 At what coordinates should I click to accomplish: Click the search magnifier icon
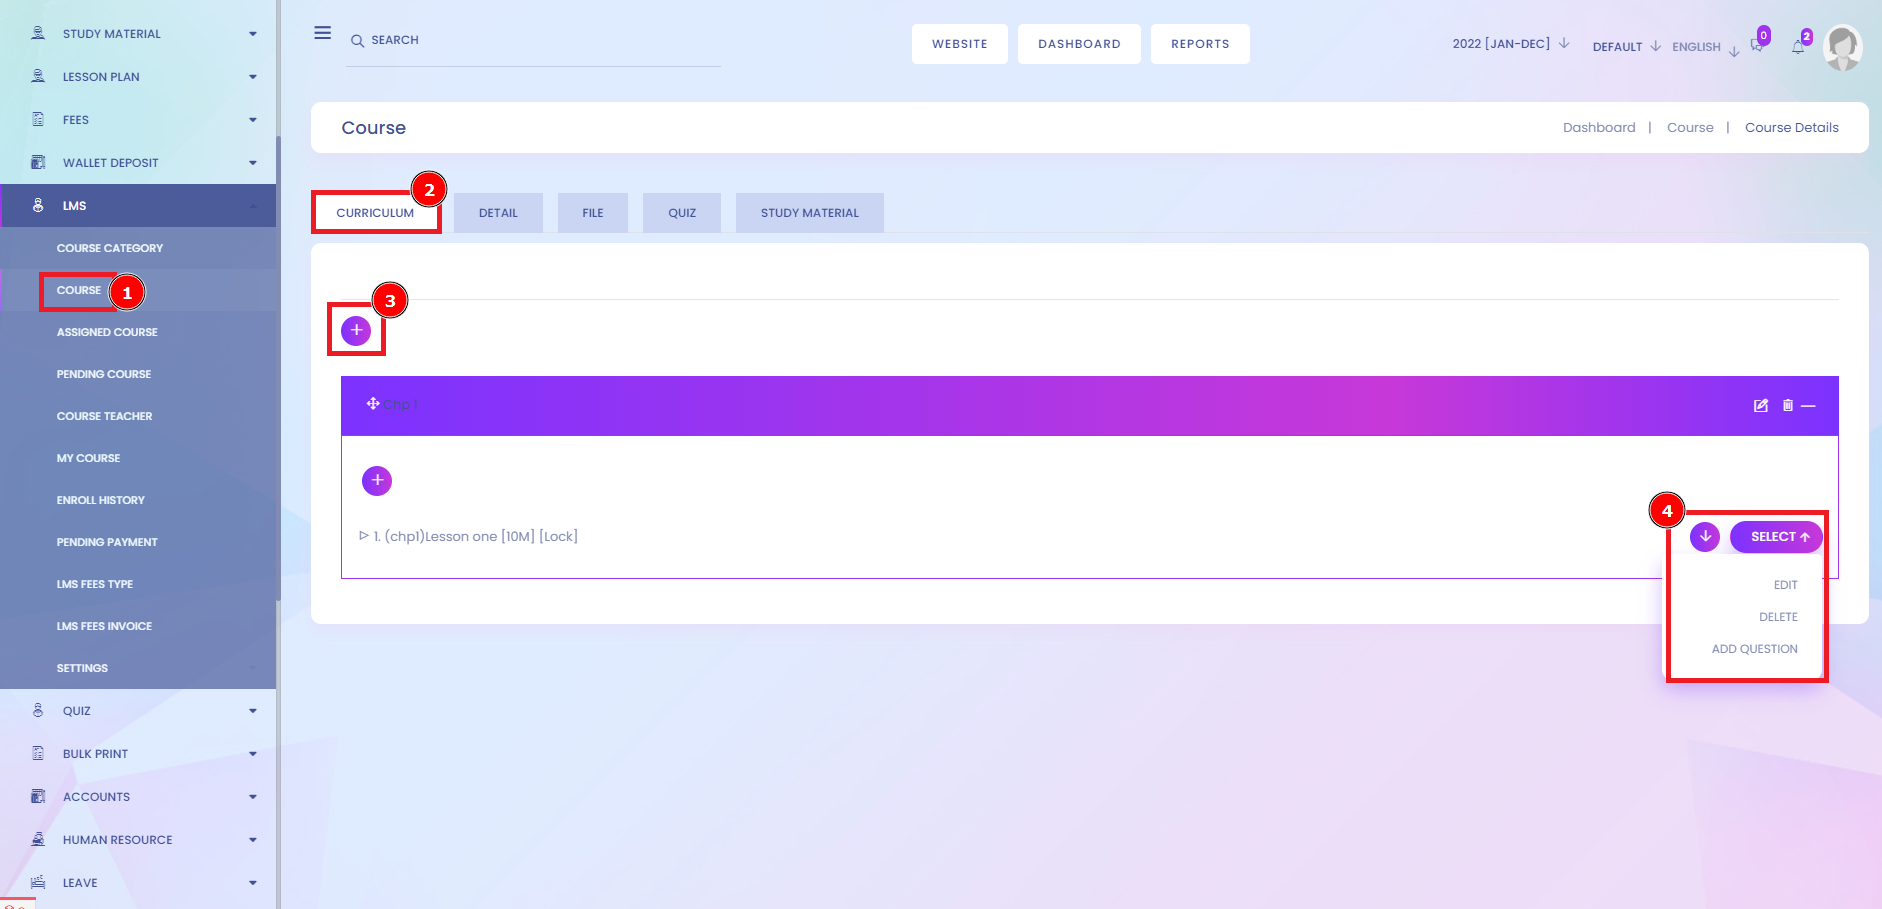pos(357,40)
